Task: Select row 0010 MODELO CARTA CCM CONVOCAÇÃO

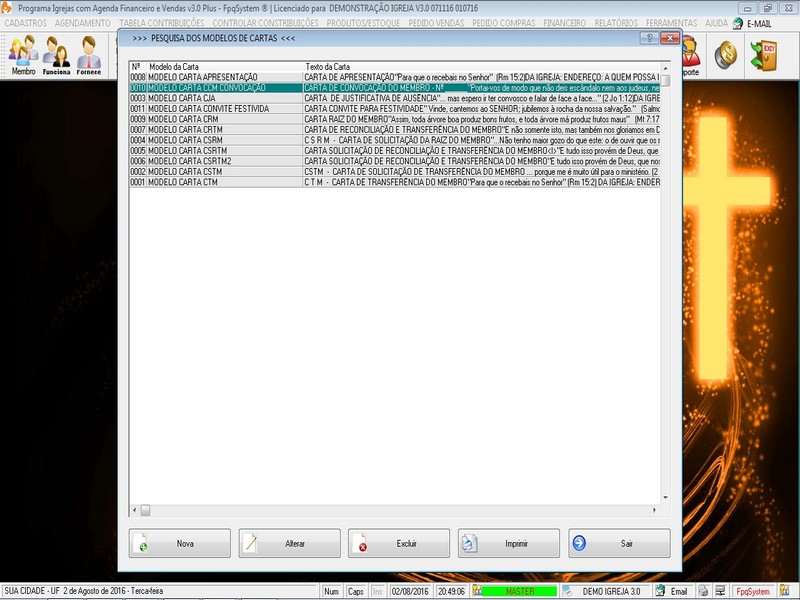Action: coord(395,88)
